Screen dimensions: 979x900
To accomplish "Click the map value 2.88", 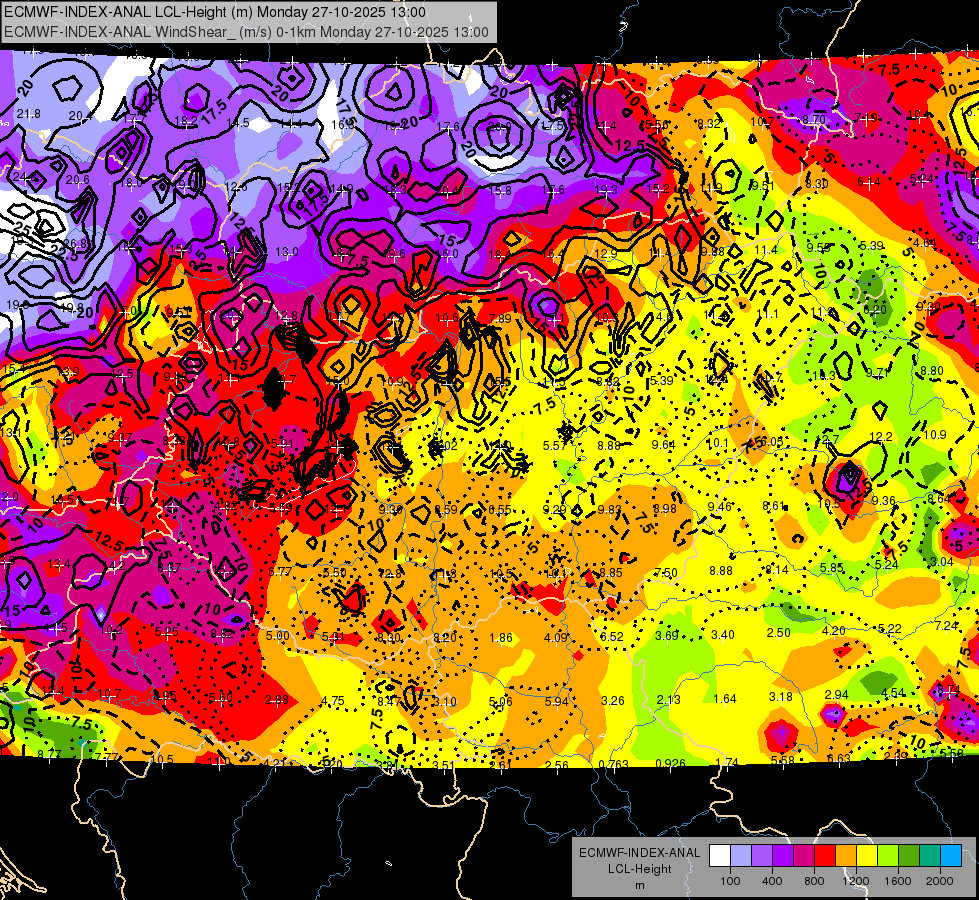I will pos(277,700).
